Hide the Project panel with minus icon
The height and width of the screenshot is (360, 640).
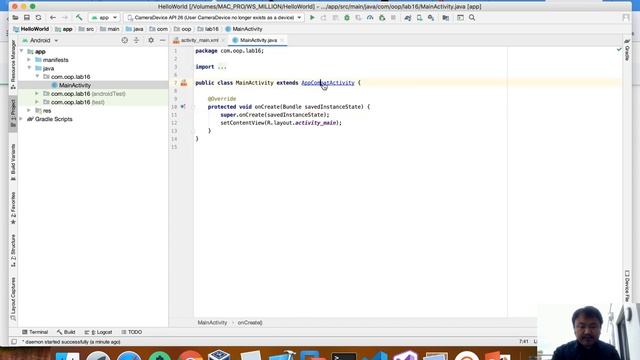[x=162, y=40]
